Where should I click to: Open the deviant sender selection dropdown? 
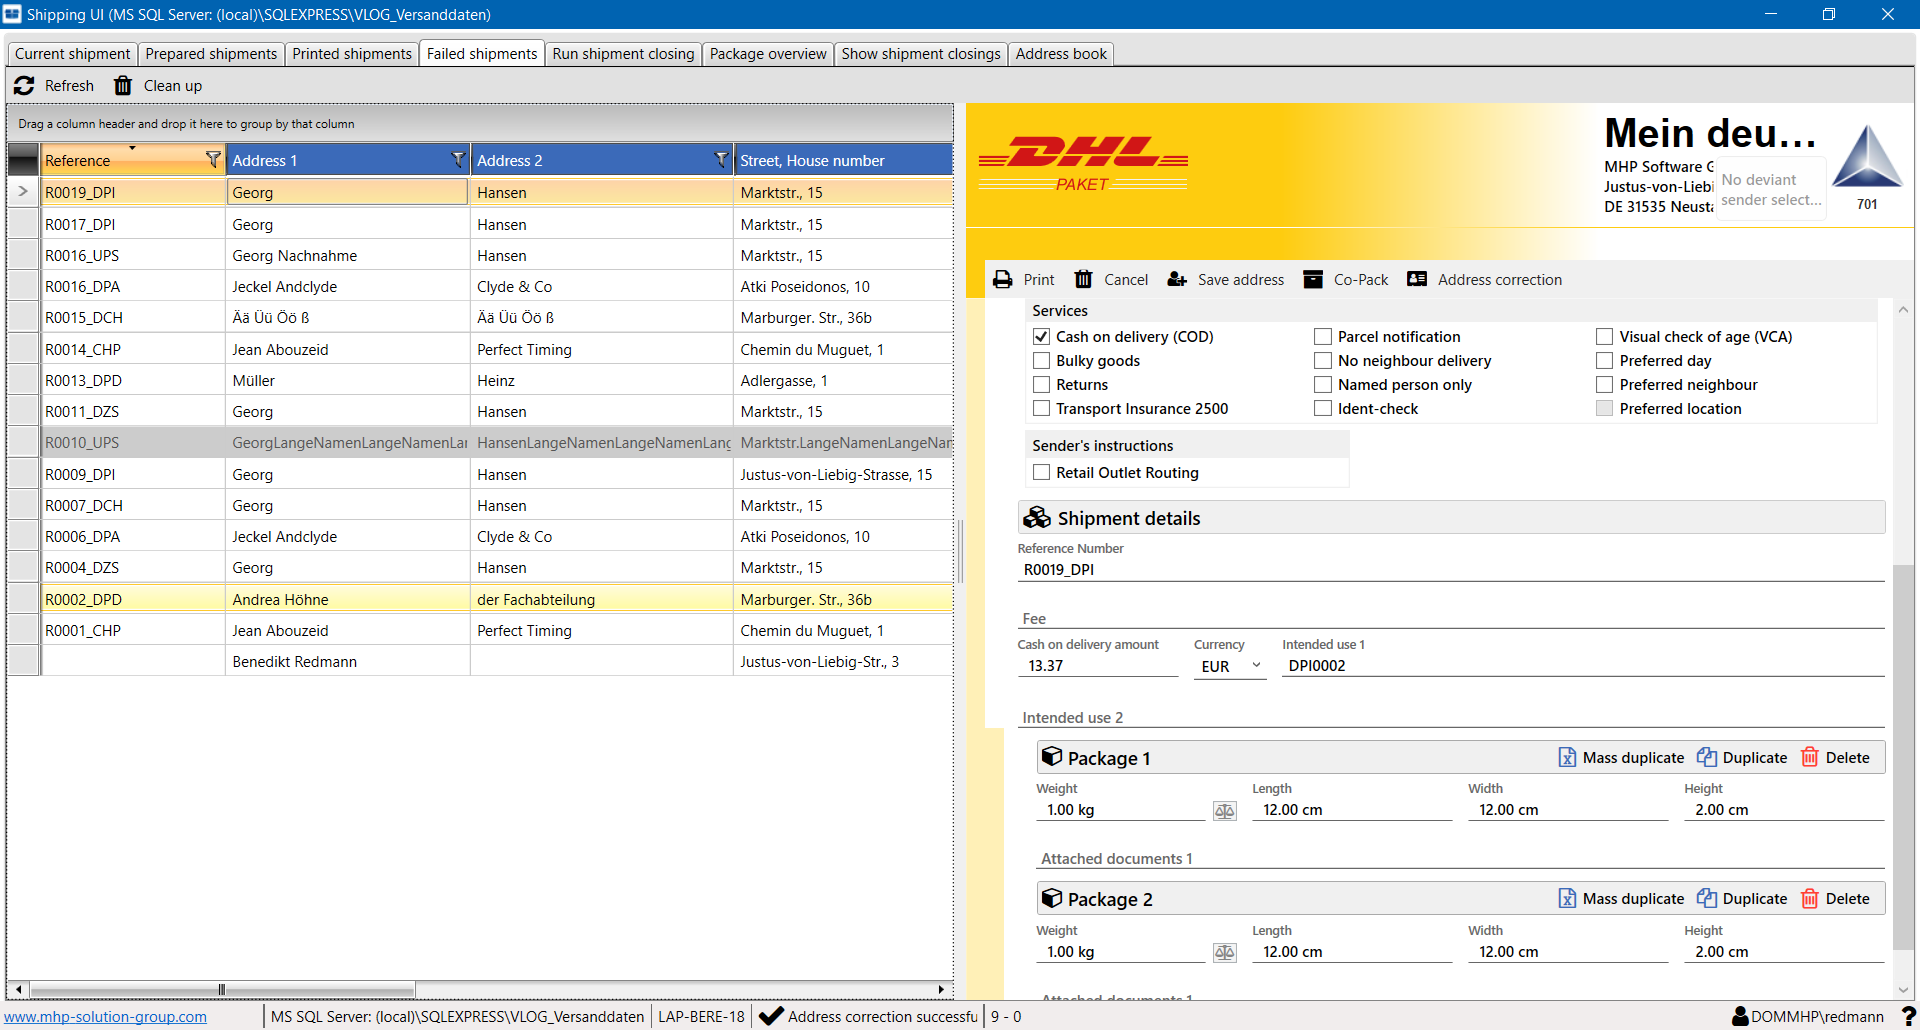click(1770, 190)
